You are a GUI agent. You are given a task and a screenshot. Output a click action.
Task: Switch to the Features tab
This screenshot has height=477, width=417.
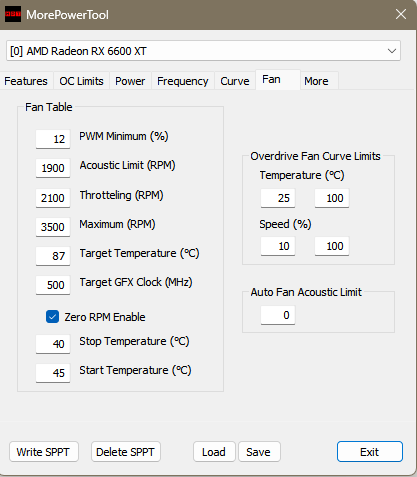pyautogui.click(x=26, y=81)
